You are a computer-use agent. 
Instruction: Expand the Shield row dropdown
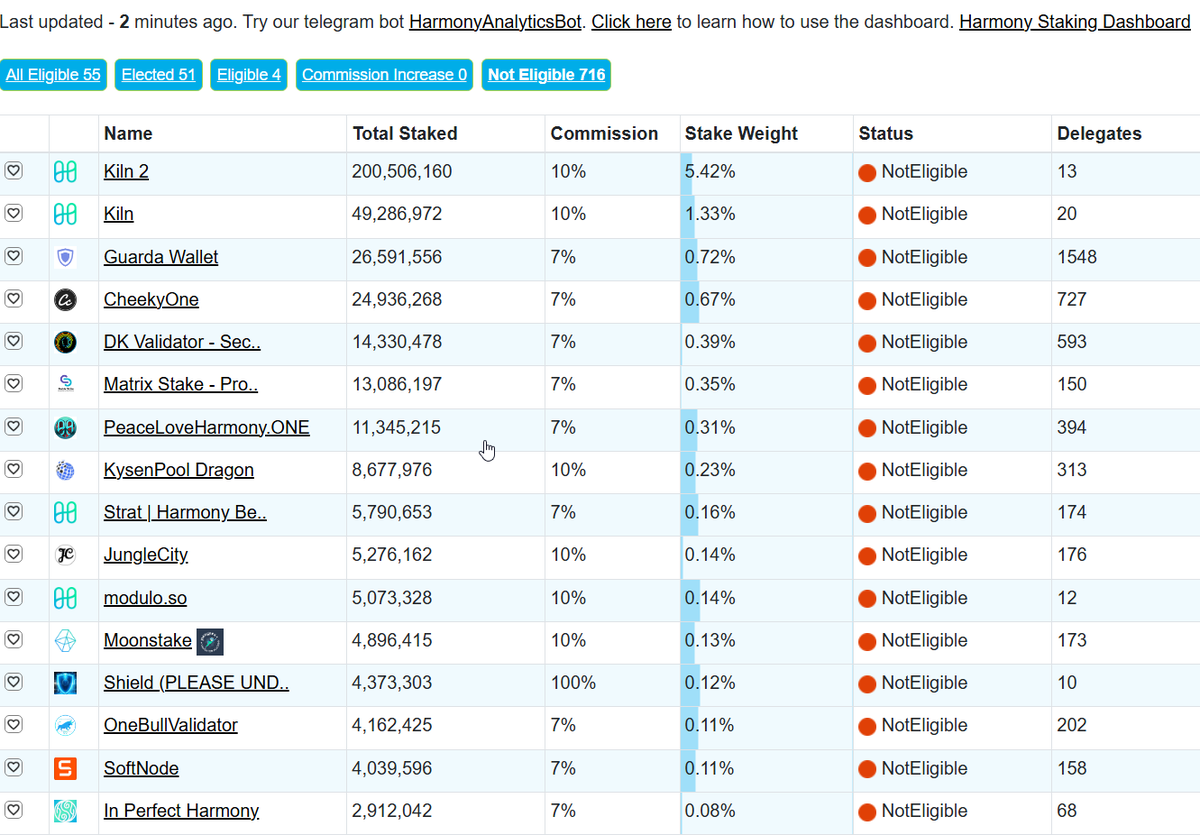(13, 683)
